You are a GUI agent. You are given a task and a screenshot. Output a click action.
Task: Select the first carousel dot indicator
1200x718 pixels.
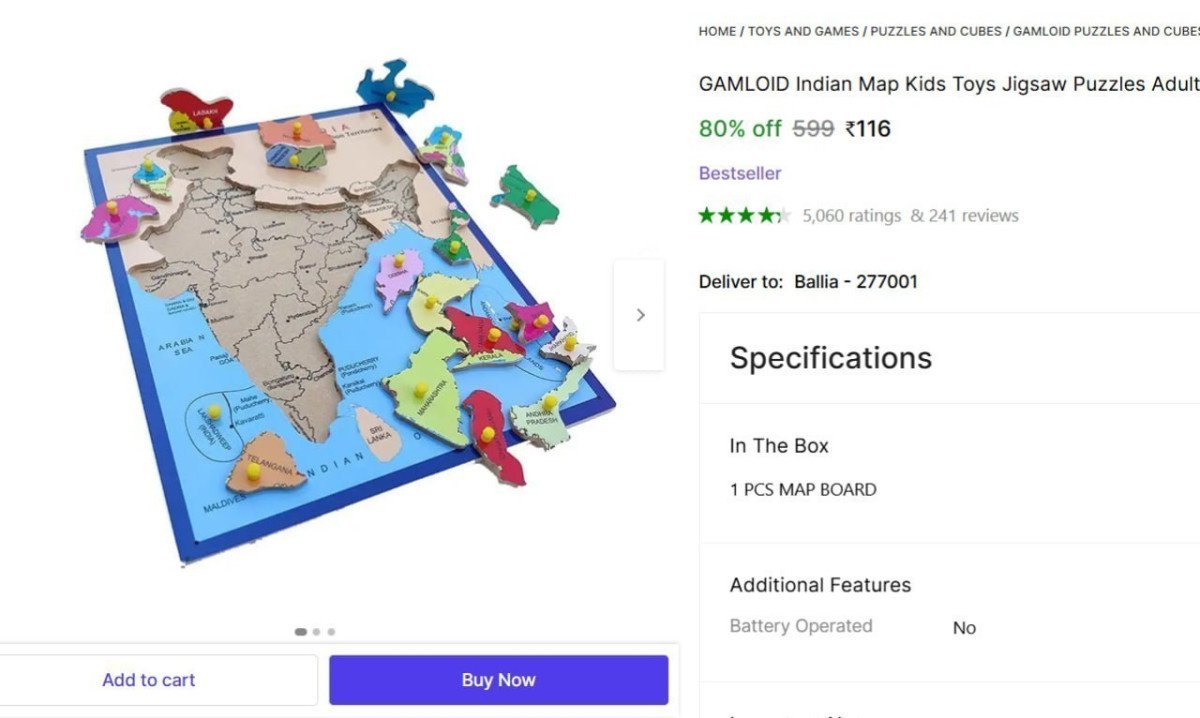coord(301,631)
